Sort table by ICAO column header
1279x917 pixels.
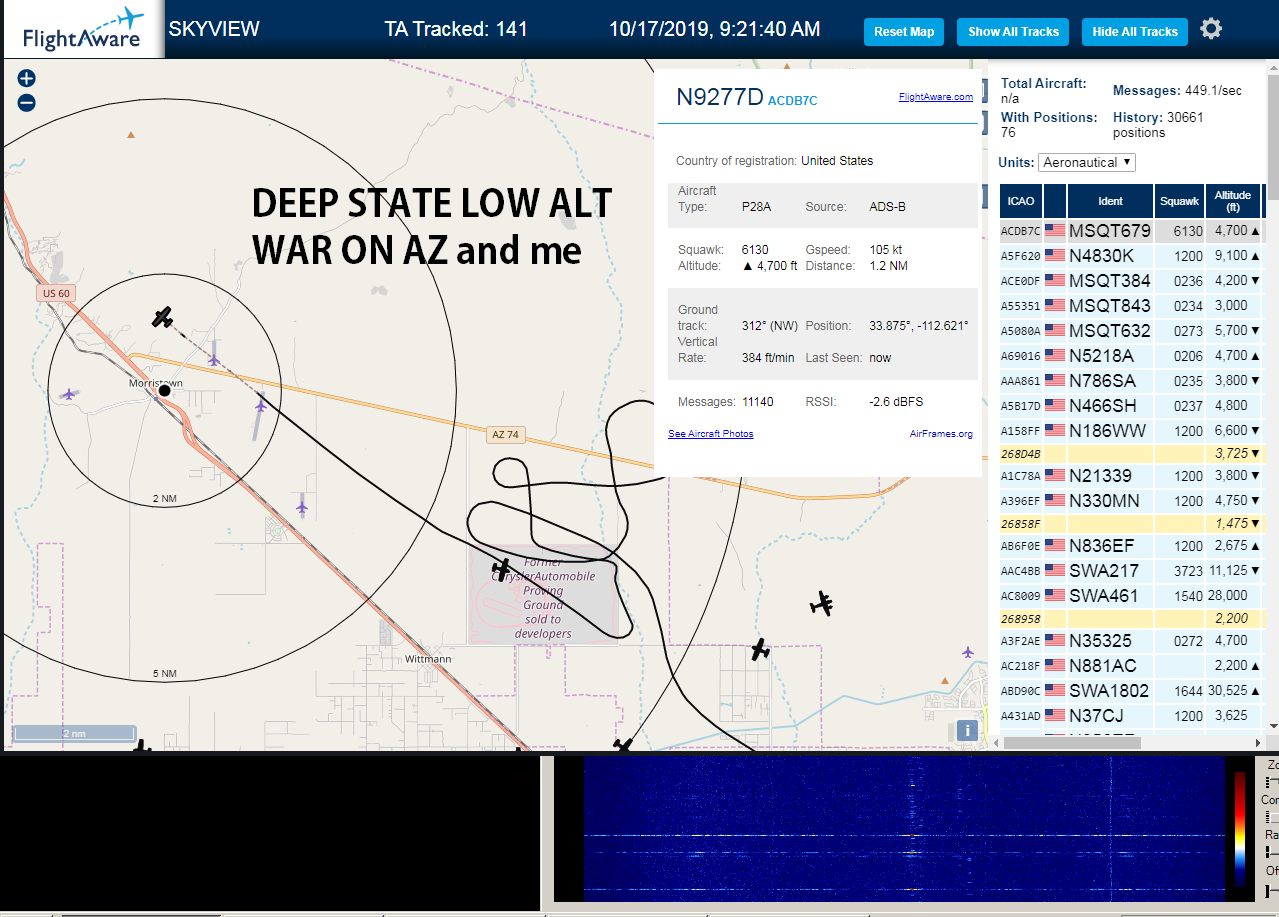pos(1021,201)
